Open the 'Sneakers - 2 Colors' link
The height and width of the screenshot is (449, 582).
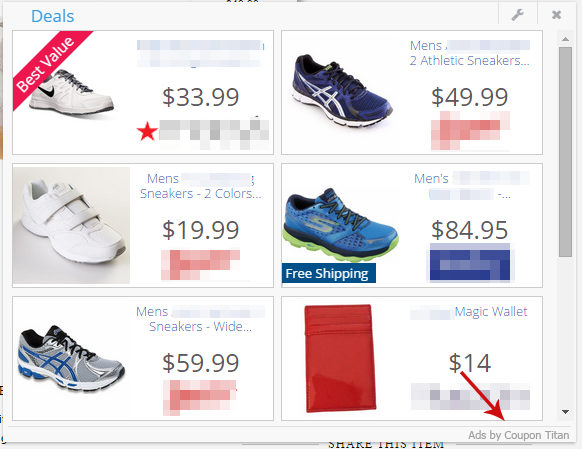pyautogui.click(x=200, y=194)
